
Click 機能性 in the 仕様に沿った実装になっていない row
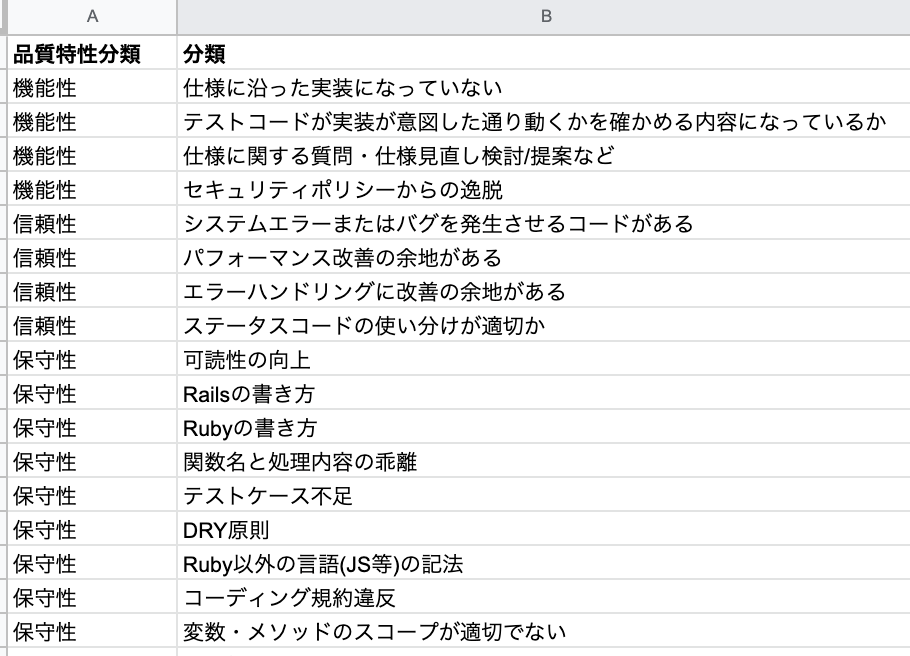pos(92,88)
